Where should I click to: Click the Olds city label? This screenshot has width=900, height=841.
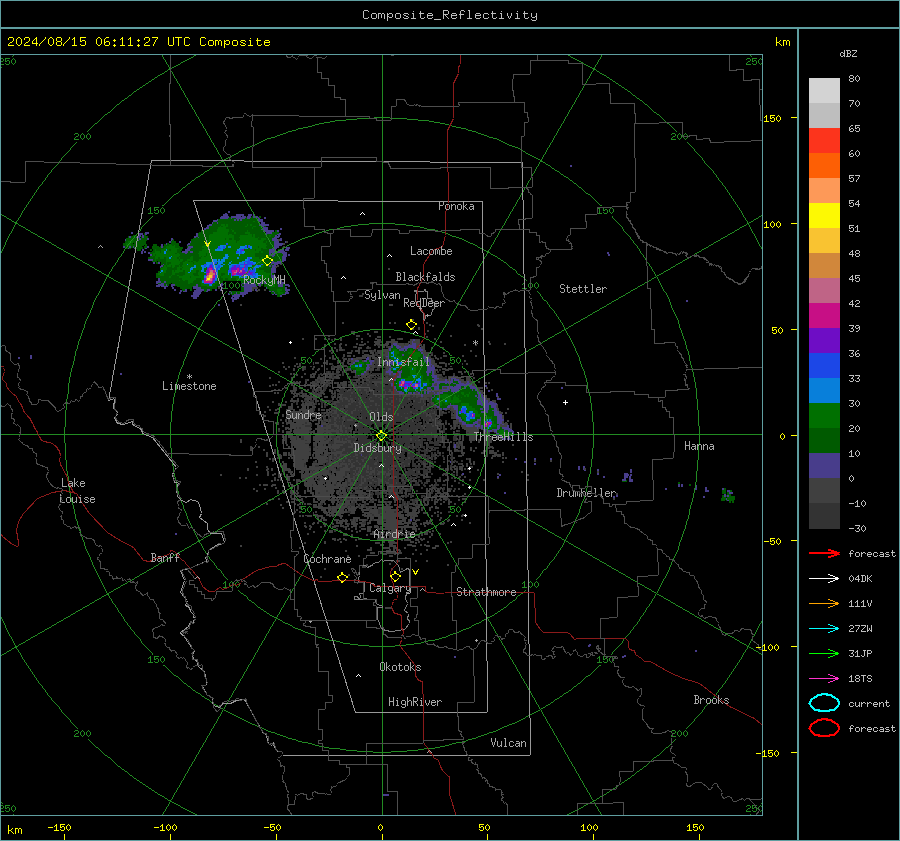pyautogui.click(x=381, y=417)
